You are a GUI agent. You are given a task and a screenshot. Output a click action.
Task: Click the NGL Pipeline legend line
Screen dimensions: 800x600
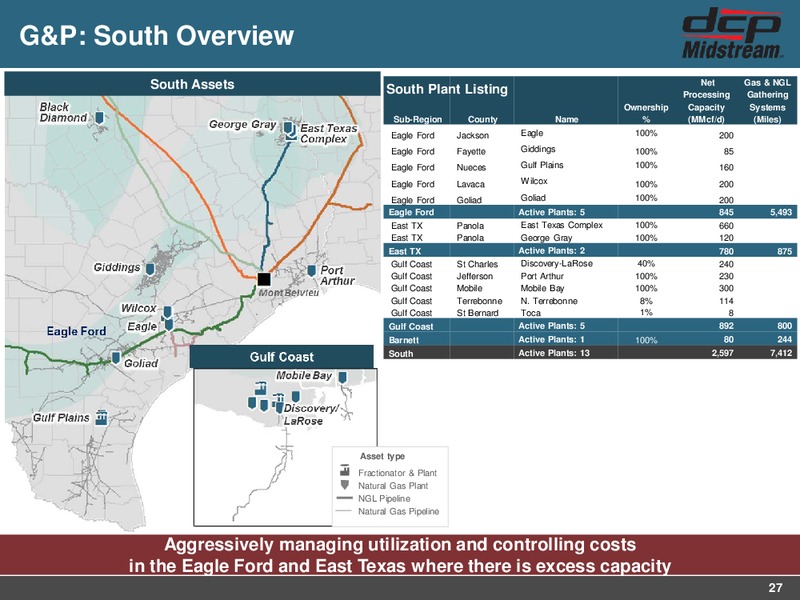(x=345, y=498)
